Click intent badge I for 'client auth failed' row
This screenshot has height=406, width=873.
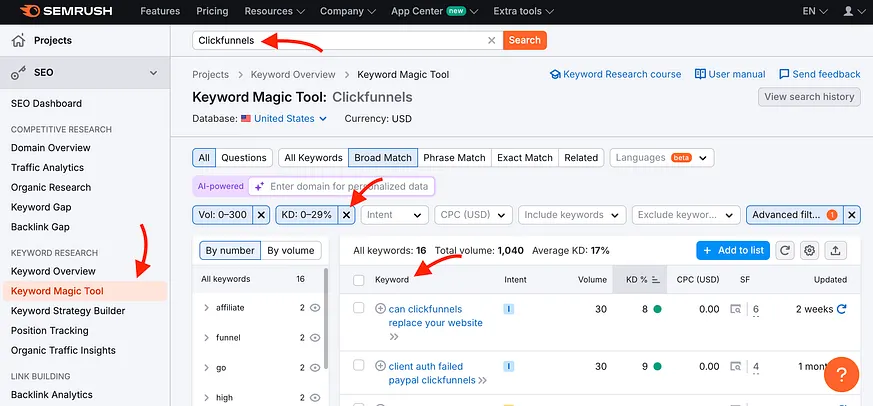(508, 366)
